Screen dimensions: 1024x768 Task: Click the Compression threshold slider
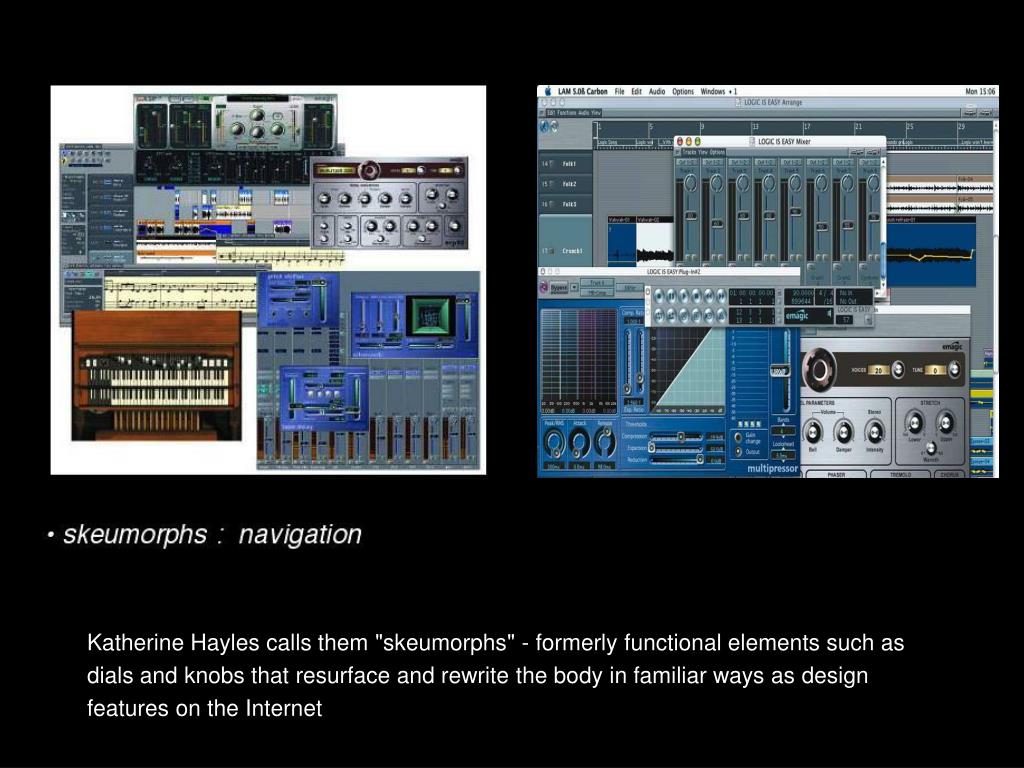[x=677, y=437]
